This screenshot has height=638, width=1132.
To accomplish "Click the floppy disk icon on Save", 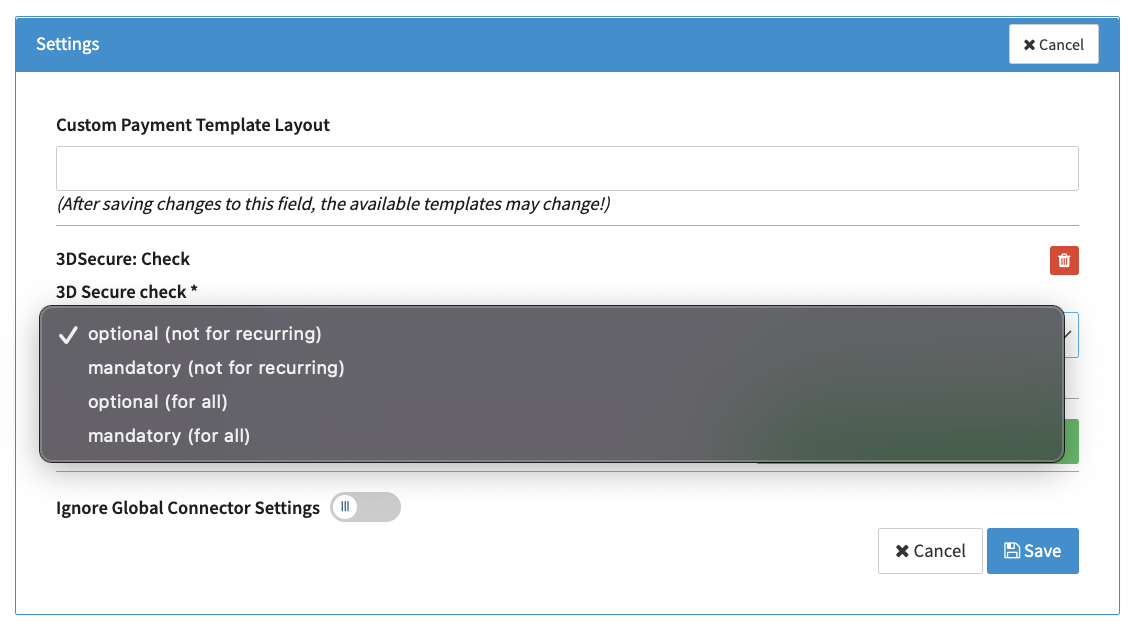I will coord(1012,551).
